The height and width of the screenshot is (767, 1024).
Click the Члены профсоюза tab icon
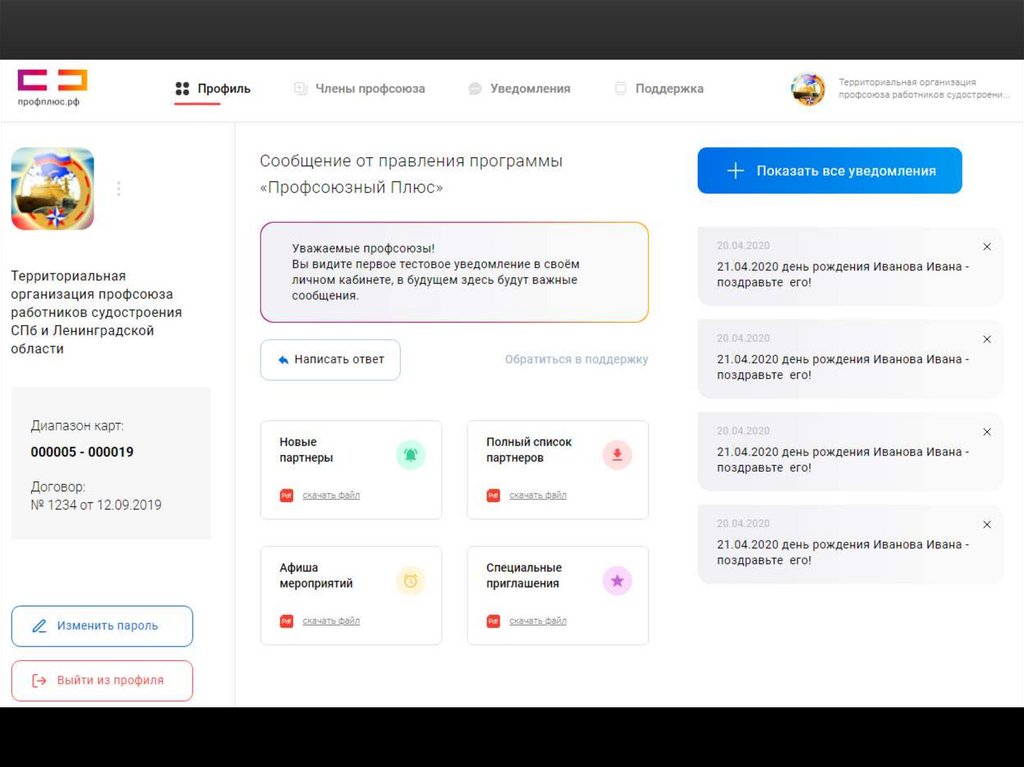300,88
